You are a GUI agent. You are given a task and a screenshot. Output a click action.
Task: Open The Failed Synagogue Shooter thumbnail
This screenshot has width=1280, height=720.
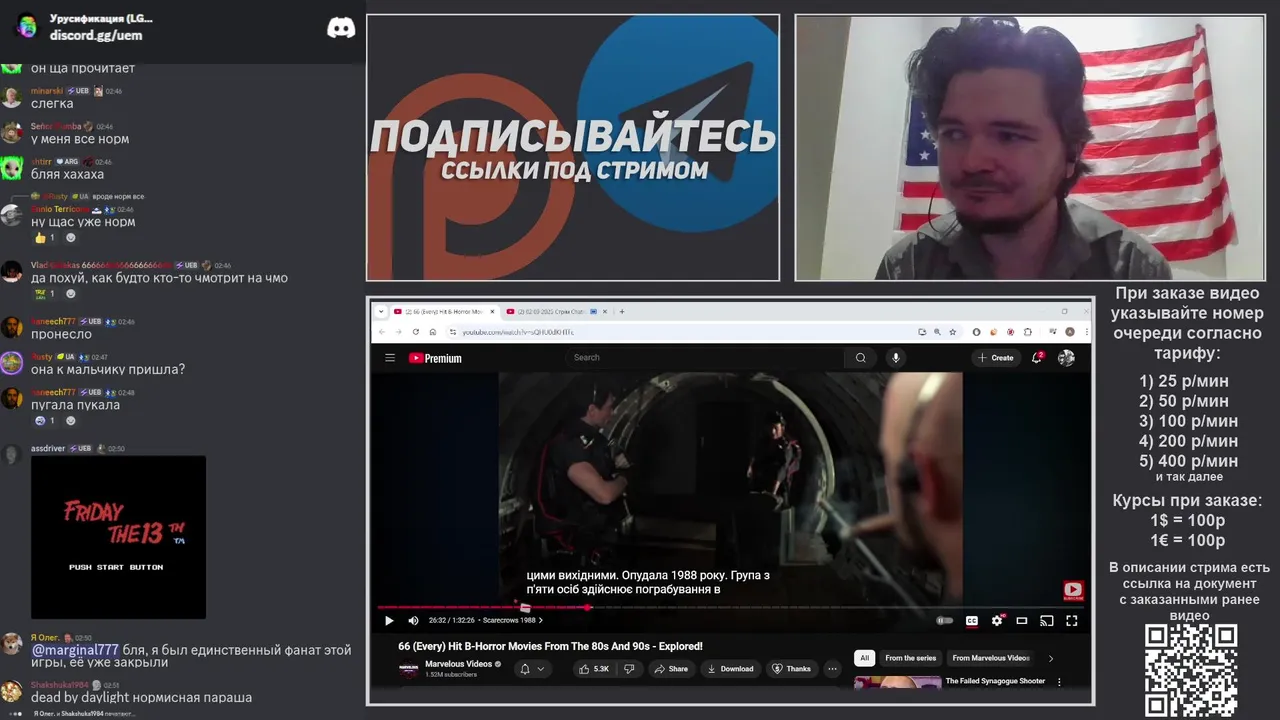coord(897,683)
